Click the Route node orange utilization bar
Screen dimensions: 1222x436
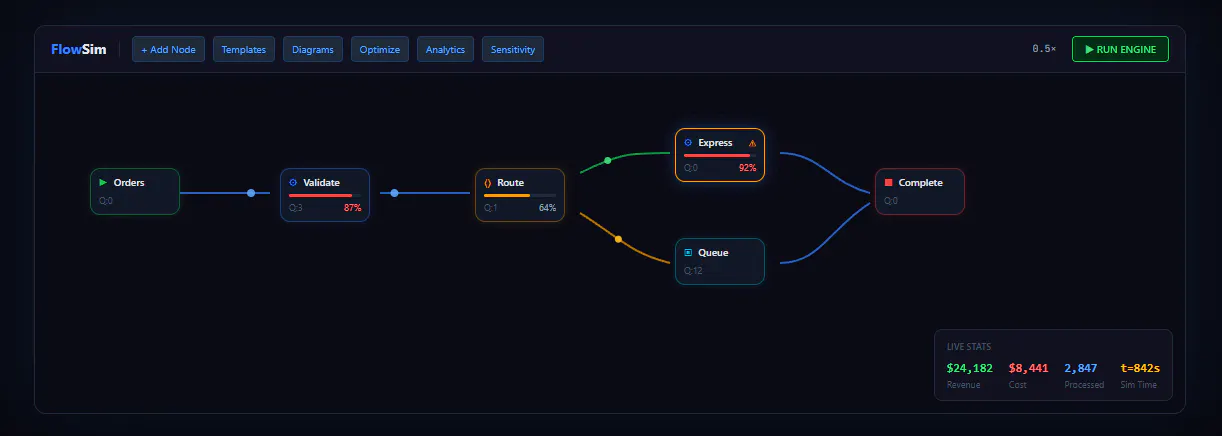pyautogui.click(x=507, y=195)
